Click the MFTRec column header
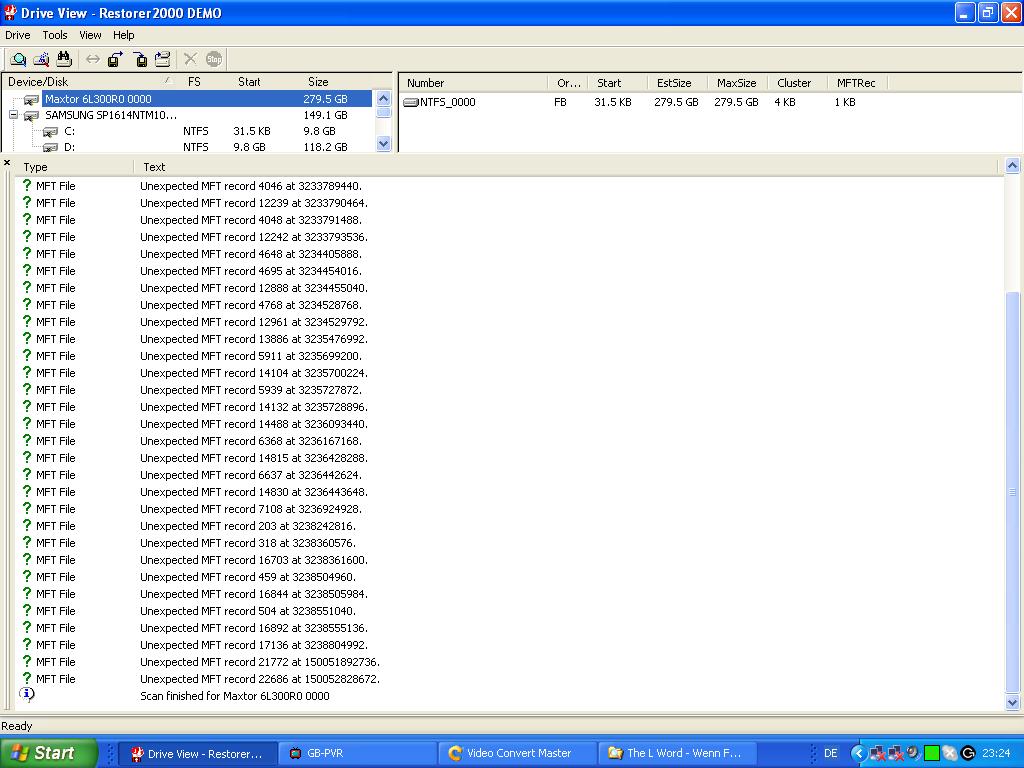This screenshot has width=1024, height=768. (x=857, y=83)
